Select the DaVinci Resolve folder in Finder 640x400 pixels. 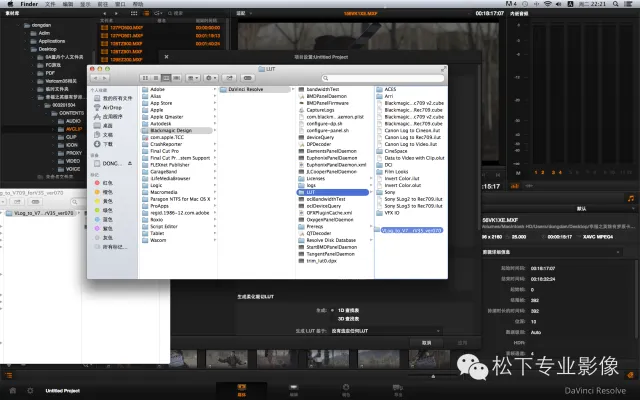tap(256, 89)
